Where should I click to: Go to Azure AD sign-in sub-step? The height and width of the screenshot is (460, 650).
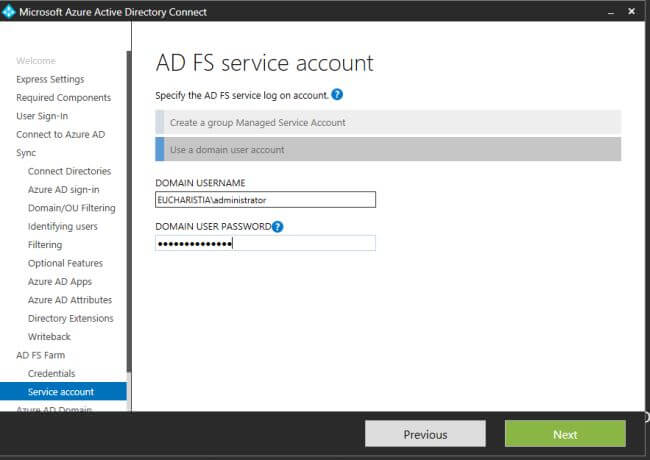(63, 190)
